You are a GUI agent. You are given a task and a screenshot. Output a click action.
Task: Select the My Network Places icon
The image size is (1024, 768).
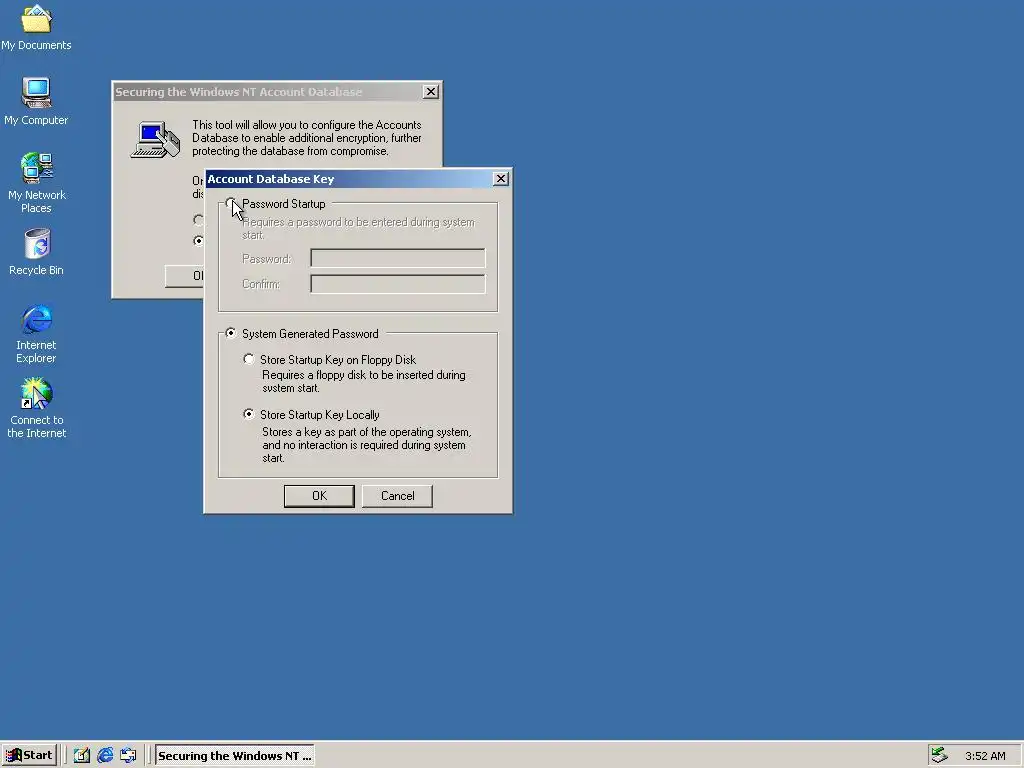coord(37,183)
